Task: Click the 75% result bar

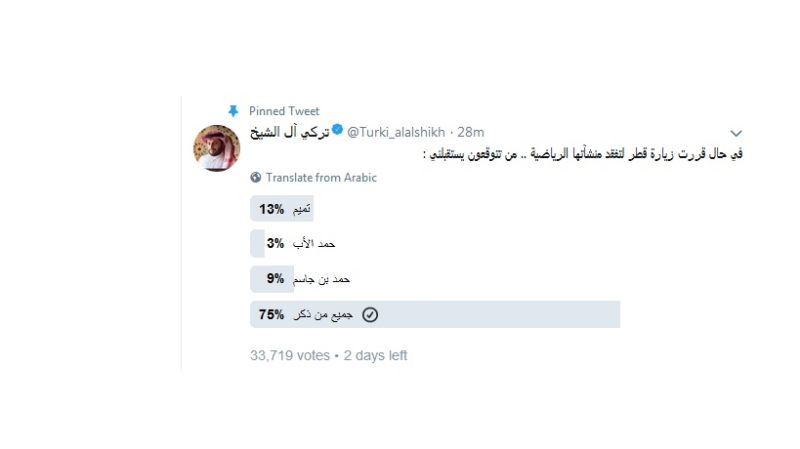Action: click(435, 314)
